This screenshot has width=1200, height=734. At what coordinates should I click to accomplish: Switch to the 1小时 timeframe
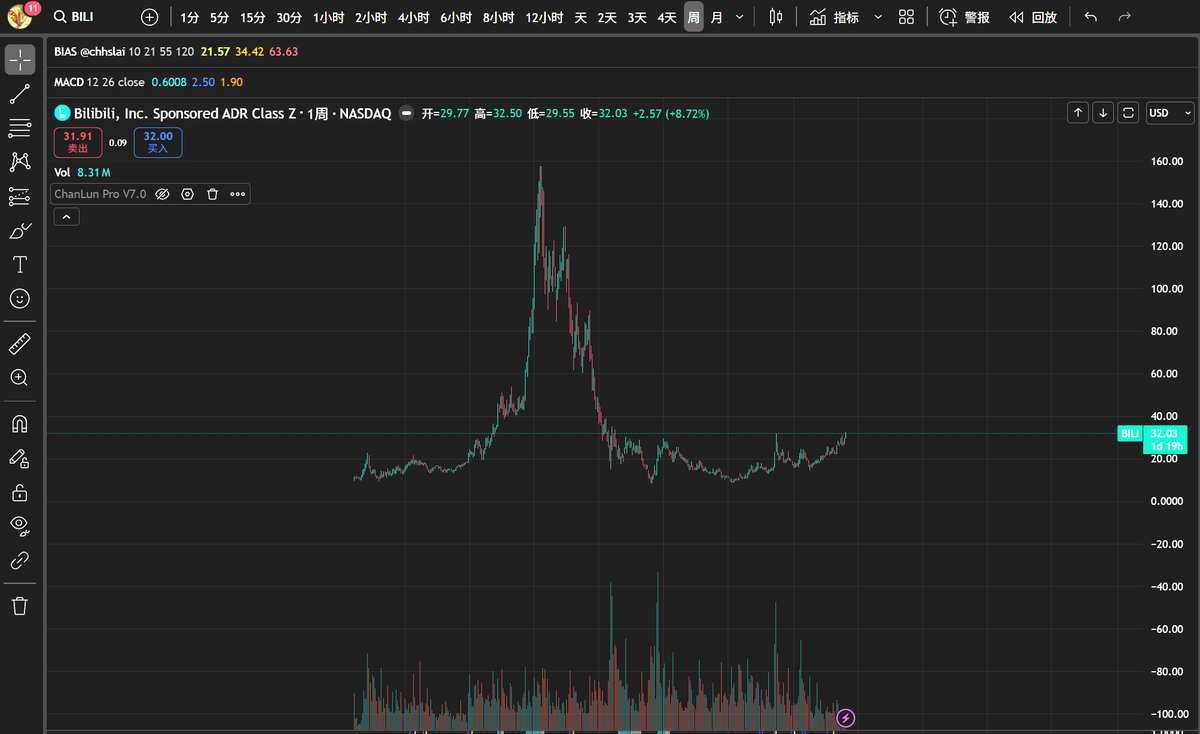point(328,17)
